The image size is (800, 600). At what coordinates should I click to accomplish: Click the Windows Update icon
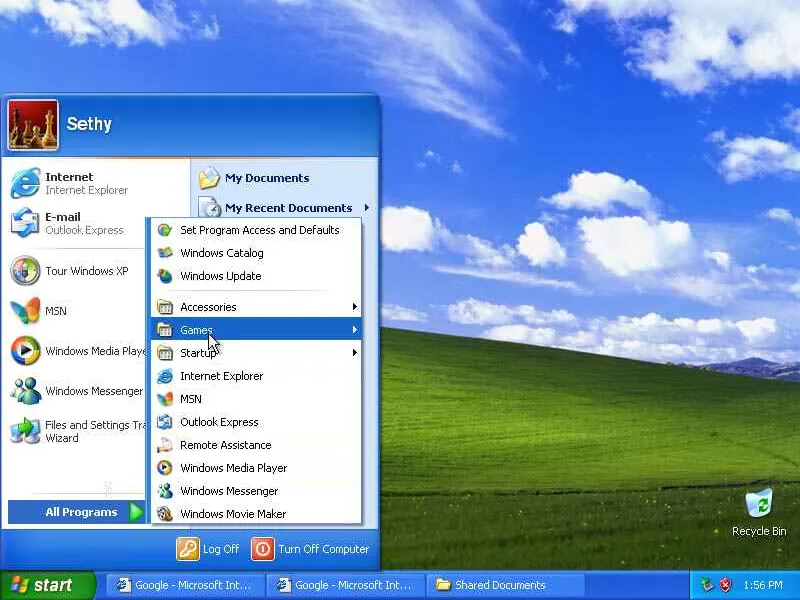(165, 276)
